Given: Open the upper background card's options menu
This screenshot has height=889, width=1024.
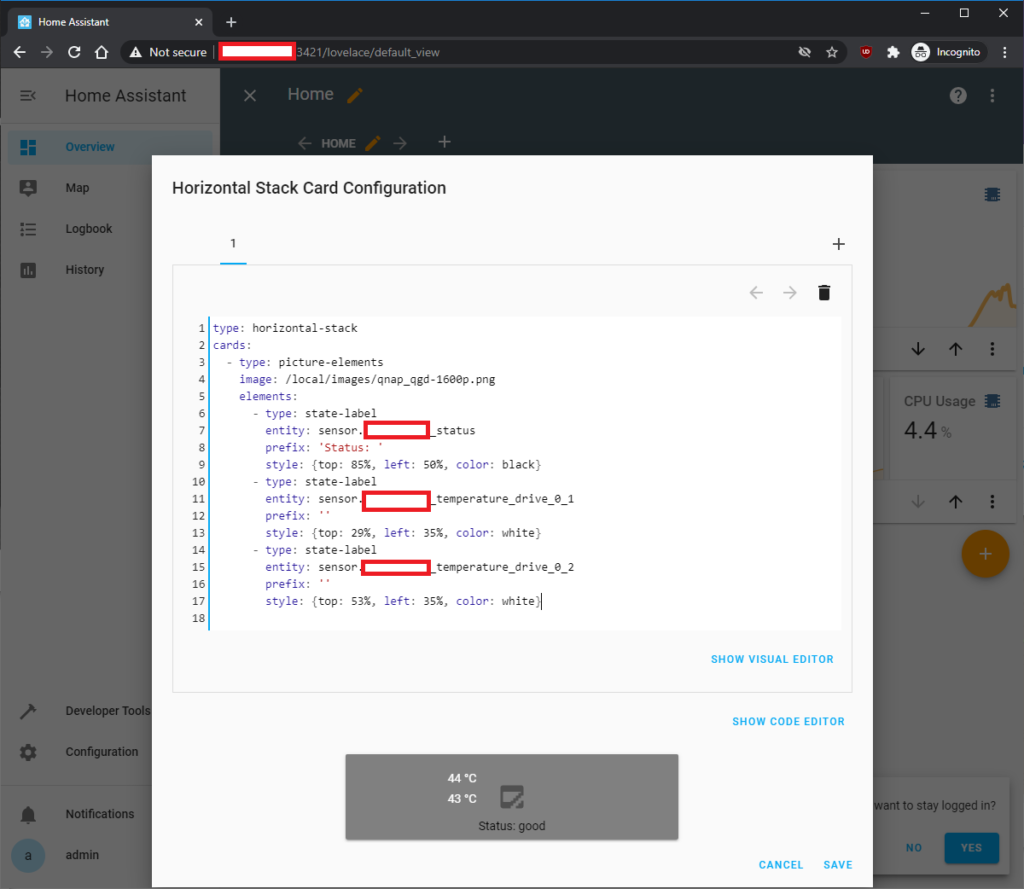Looking at the screenshot, I should pos(992,349).
